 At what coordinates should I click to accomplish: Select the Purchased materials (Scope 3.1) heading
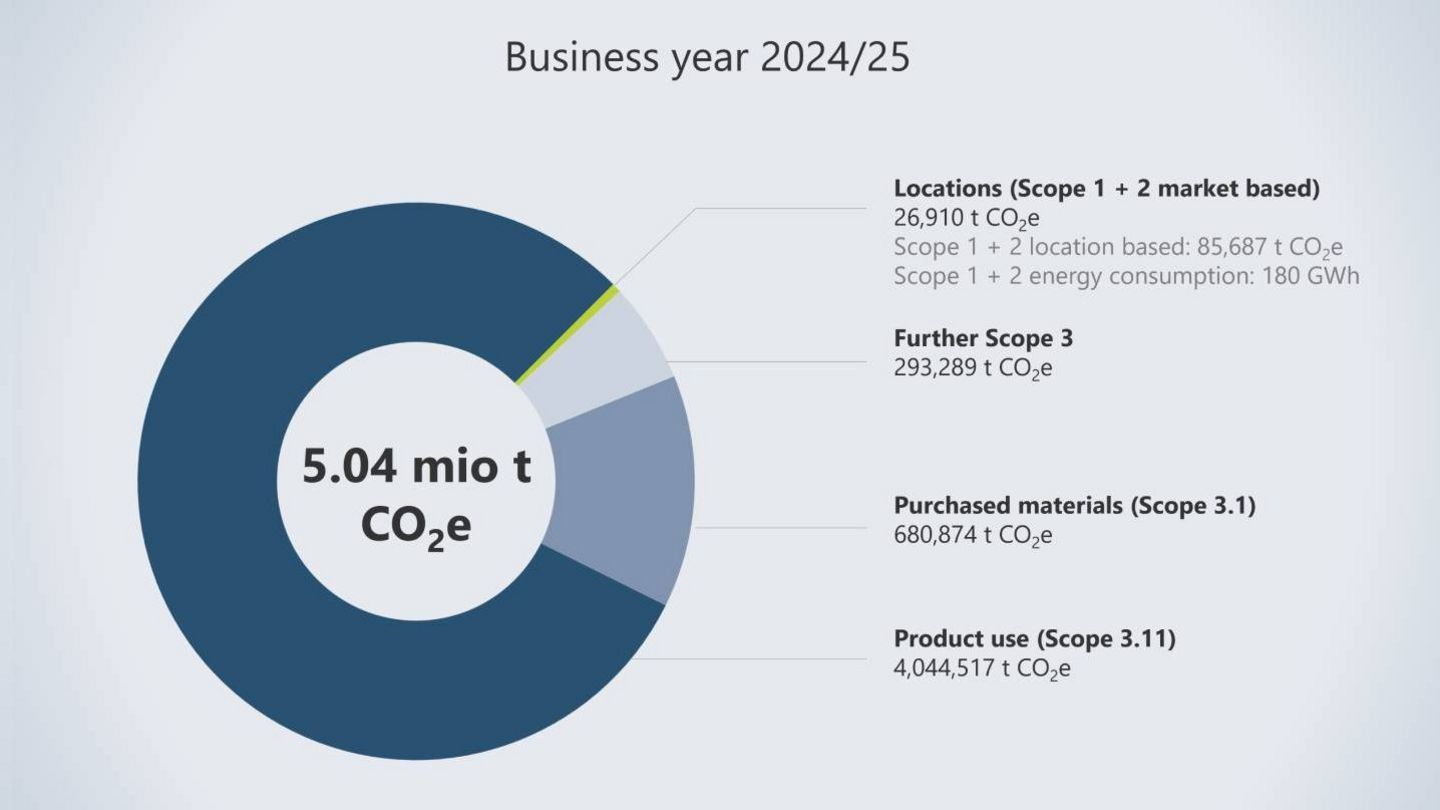(x=1078, y=505)
